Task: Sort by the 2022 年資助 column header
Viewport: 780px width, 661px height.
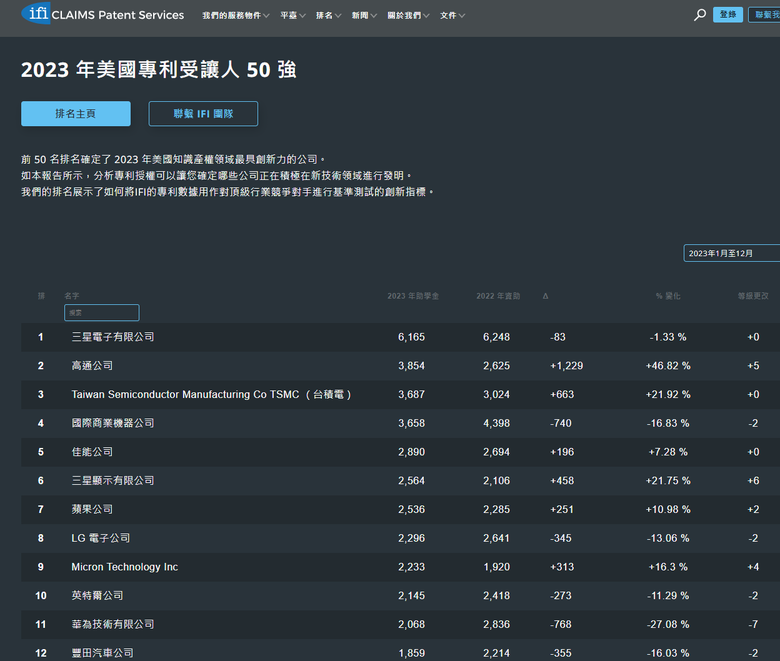Action: pyautogui.click(x=498, y=296)
